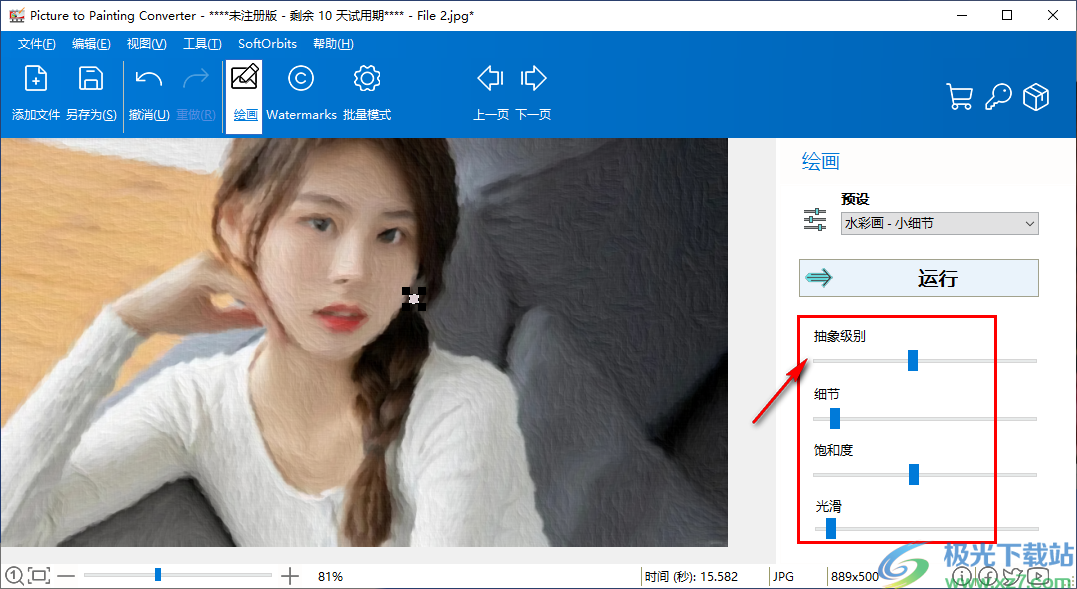The image size is (1077, 589).
Task: Click Save As (另存为) icon
Action: (x=91, y=79)
